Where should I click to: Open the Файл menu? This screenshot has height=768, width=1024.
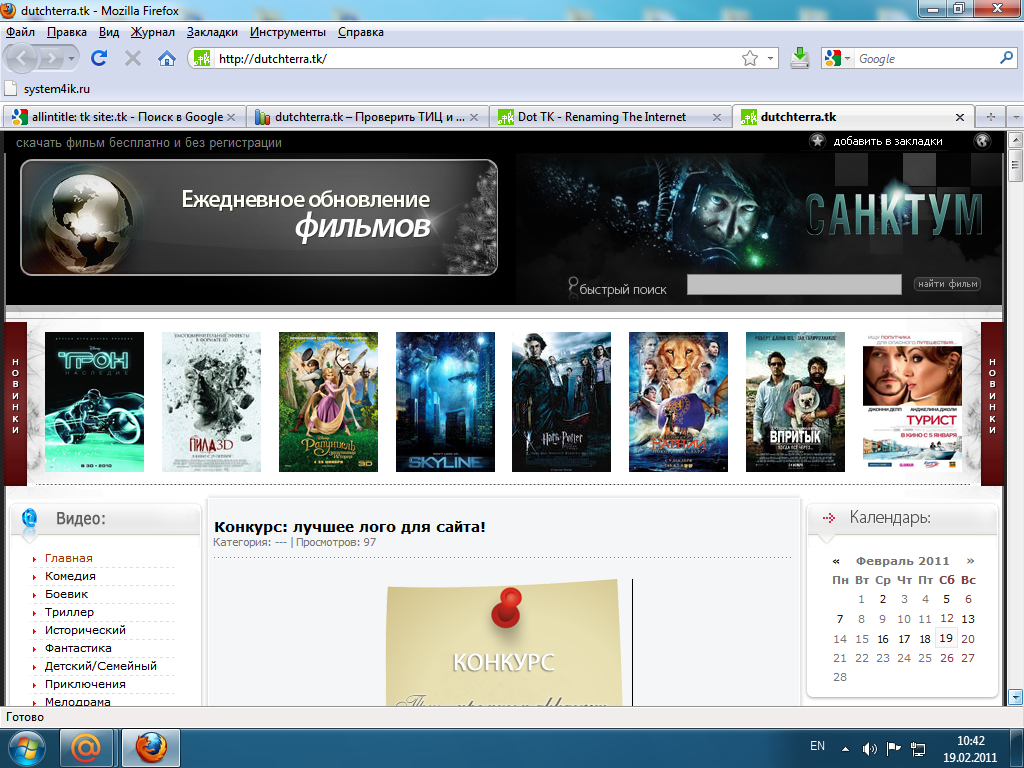[x=20, y=32]
